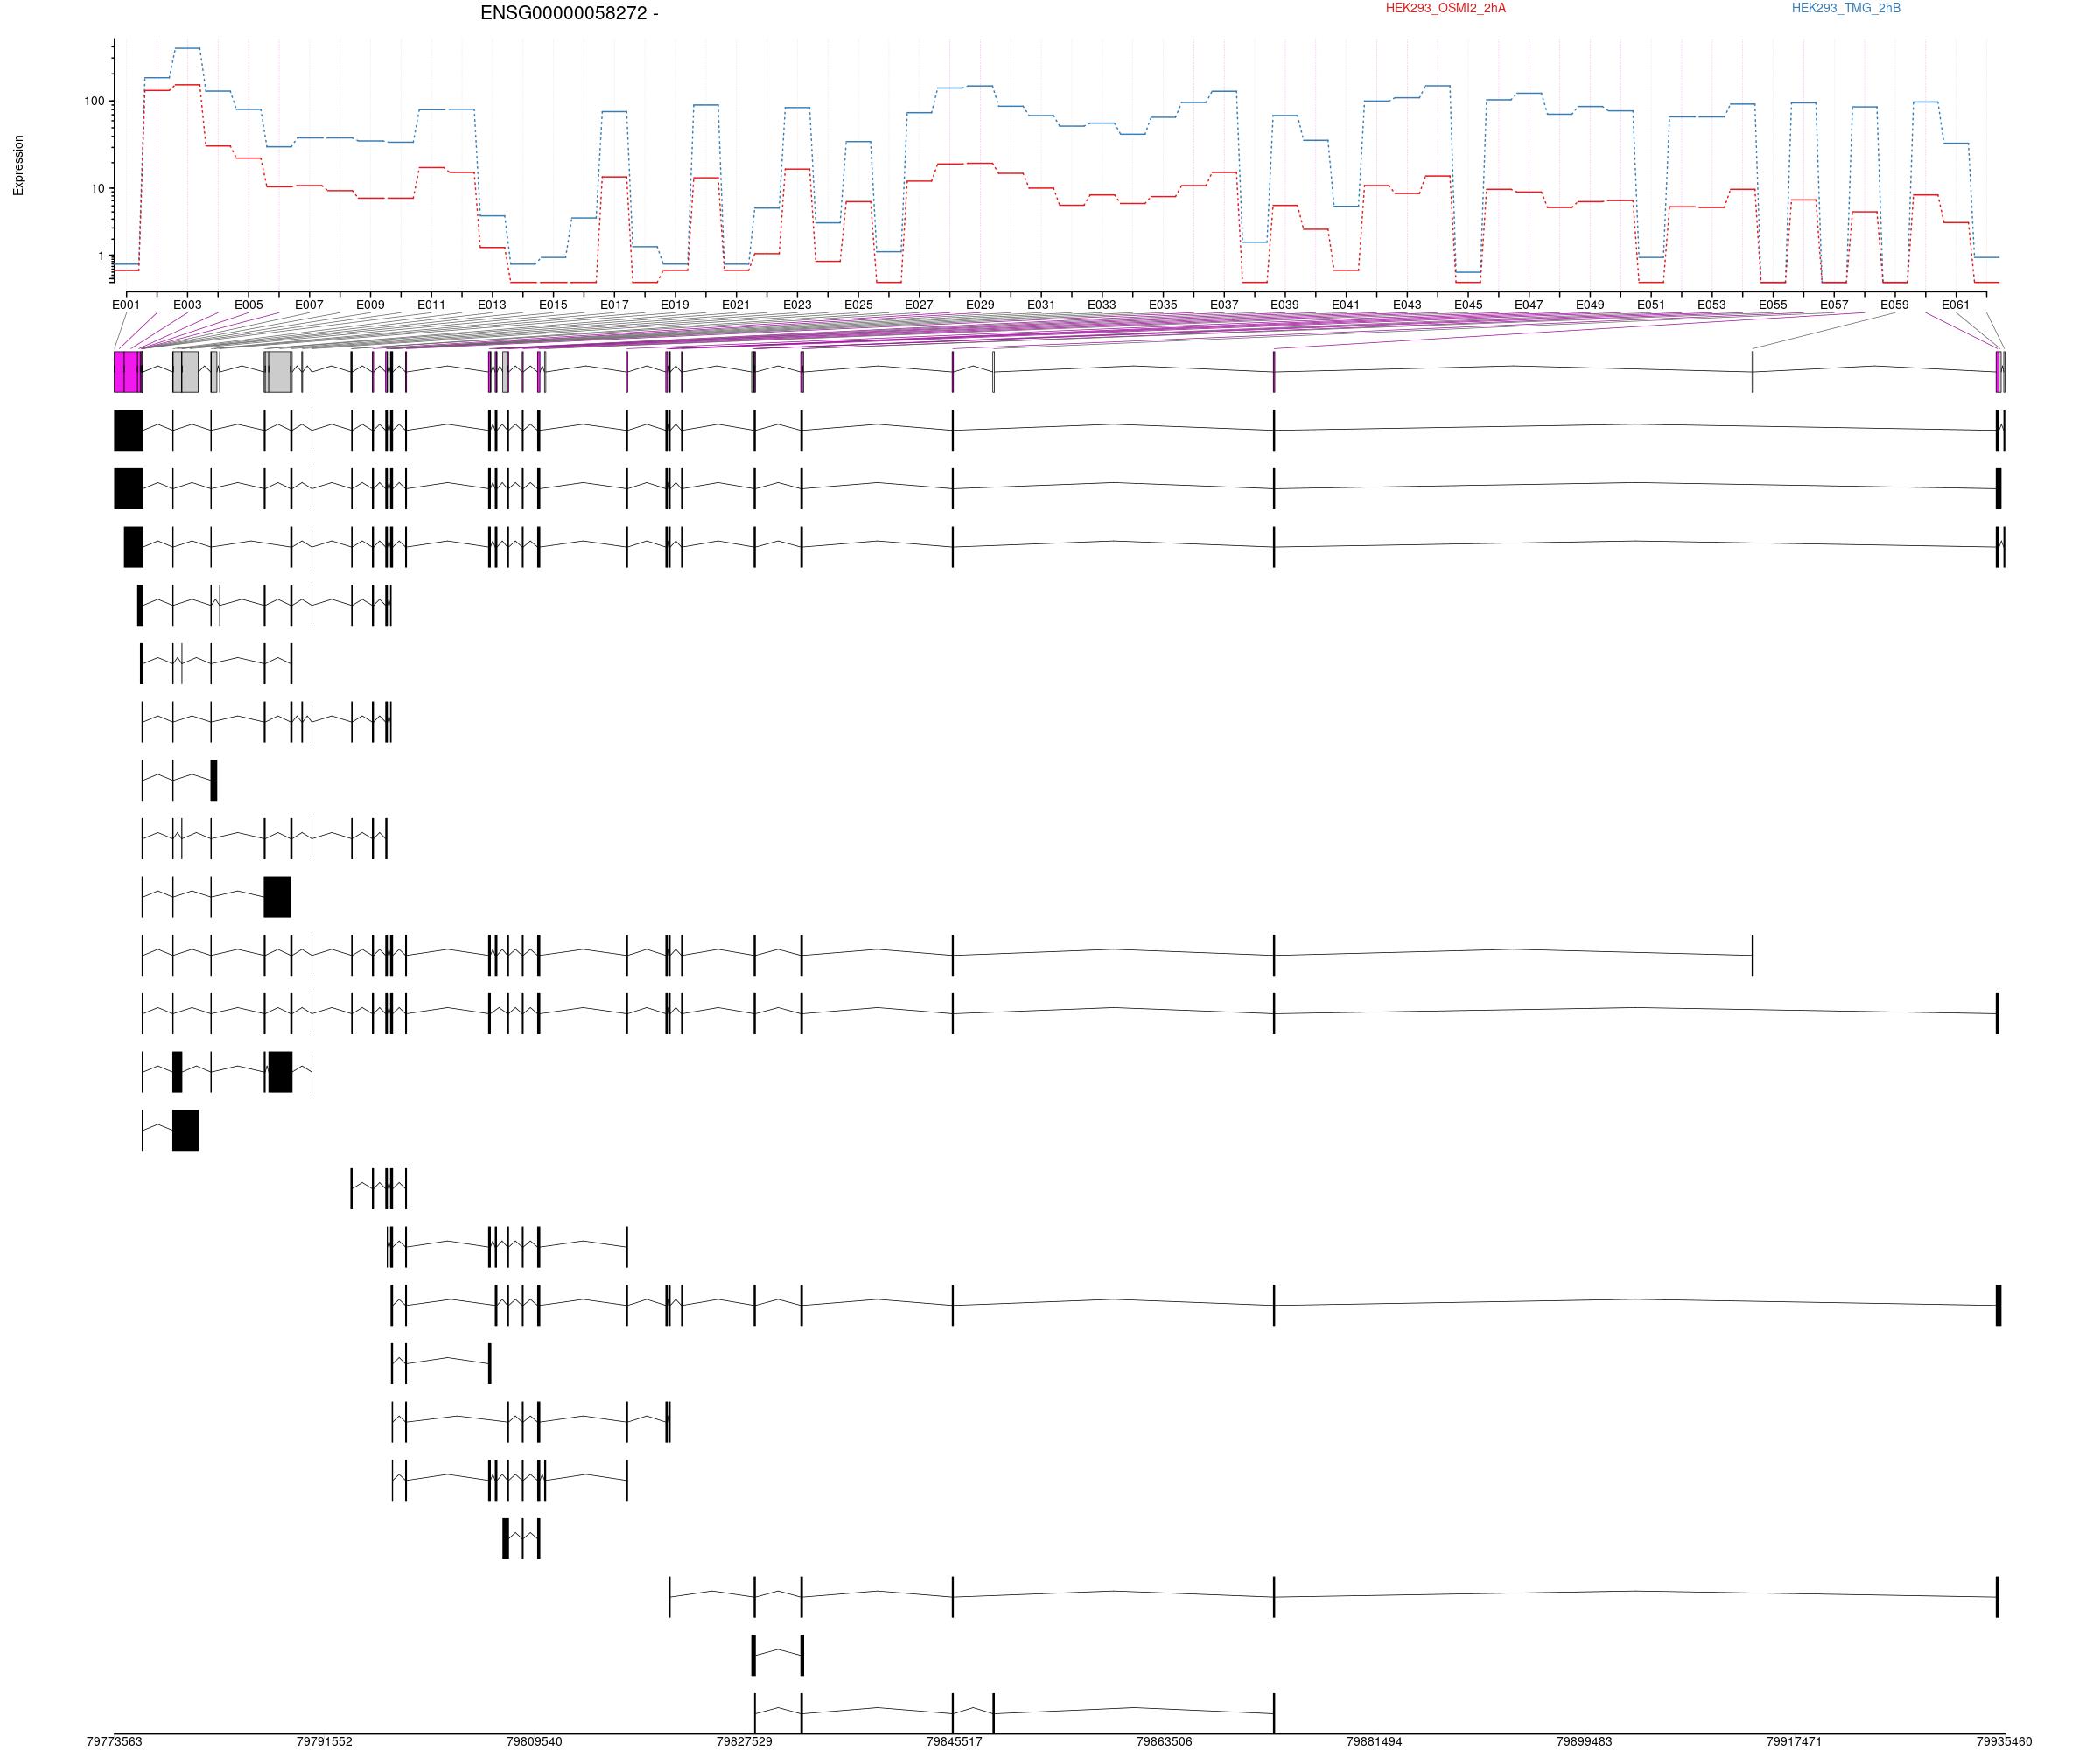Click exon label E031
2100x1758 pixels.
pyautogui.click(x=1041, y=304)
